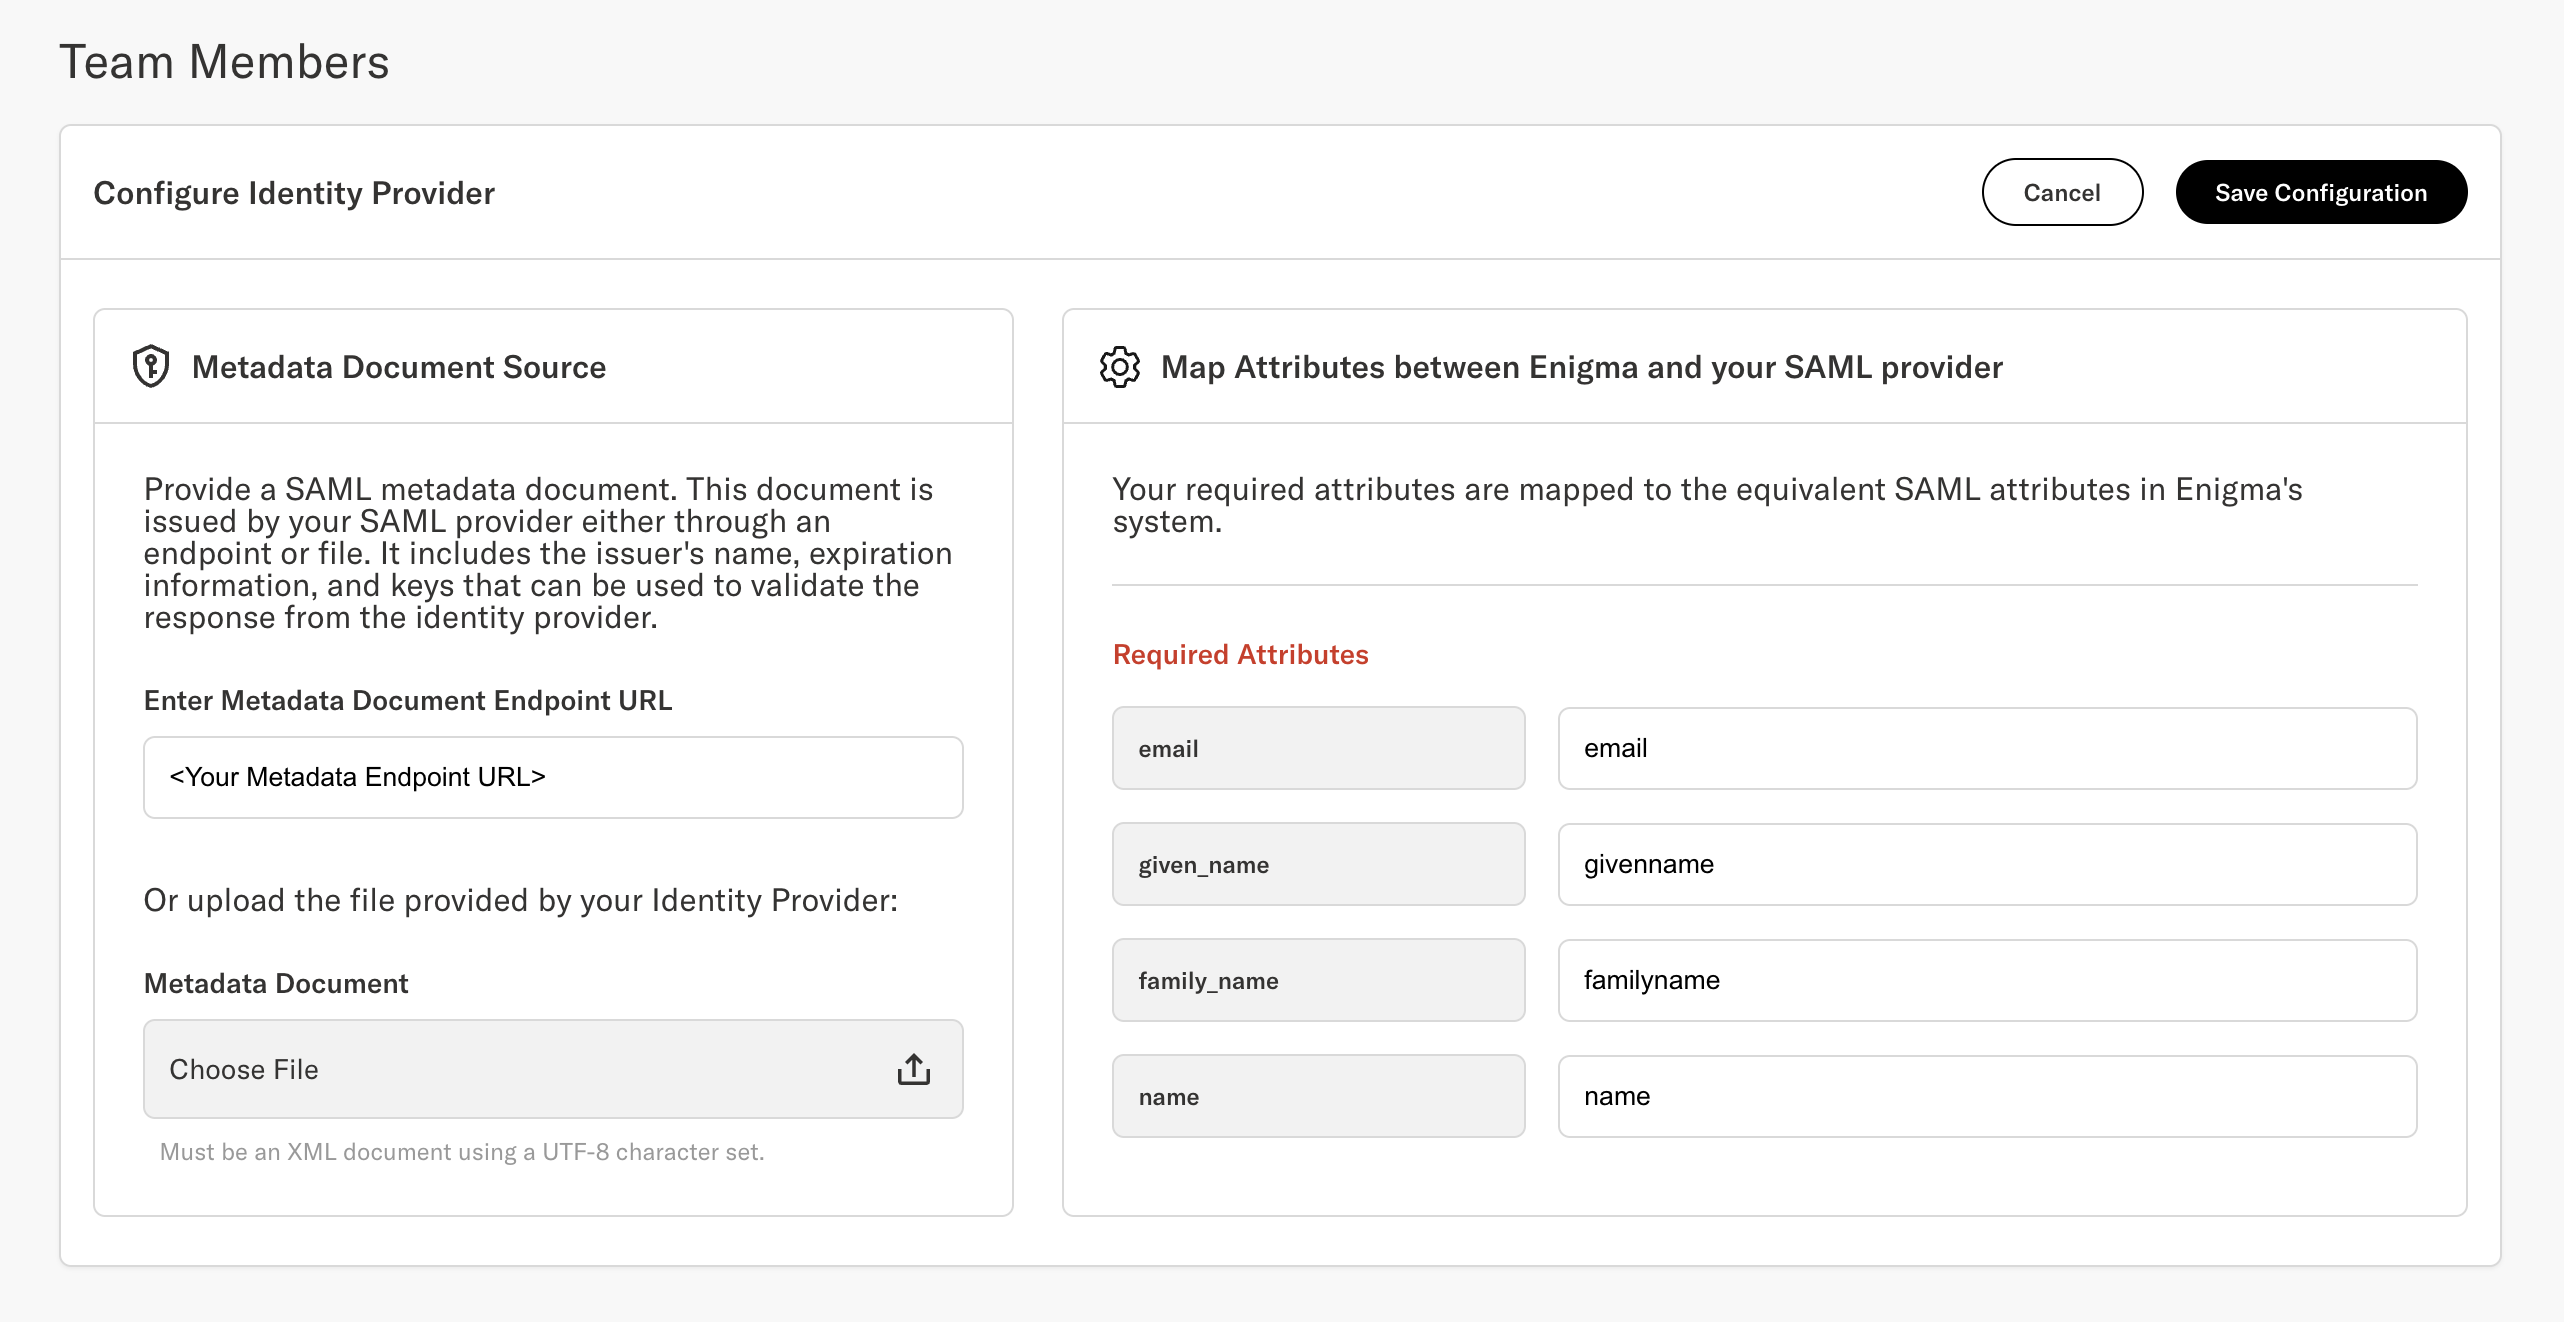Viewport: 2564px width, 1322px height.
Task: Click the Metadata Endpoint URL input field
Action: click(x=552, y=777)
